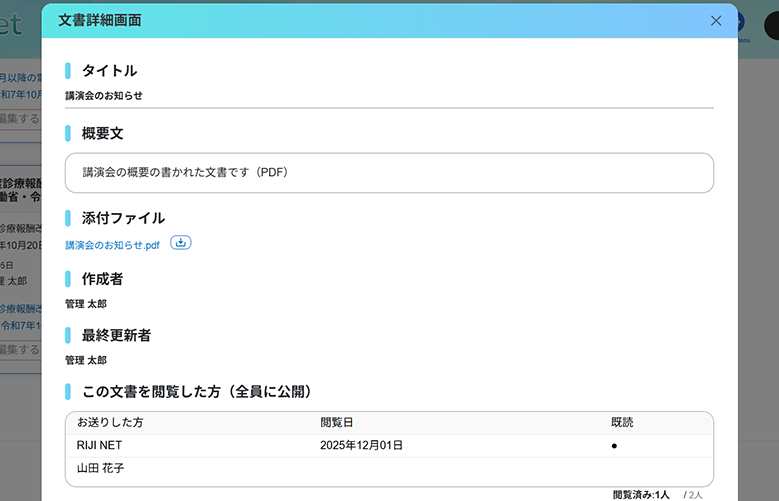
Task: Click the お送りした方 column header
Action: tap(110, 423)
